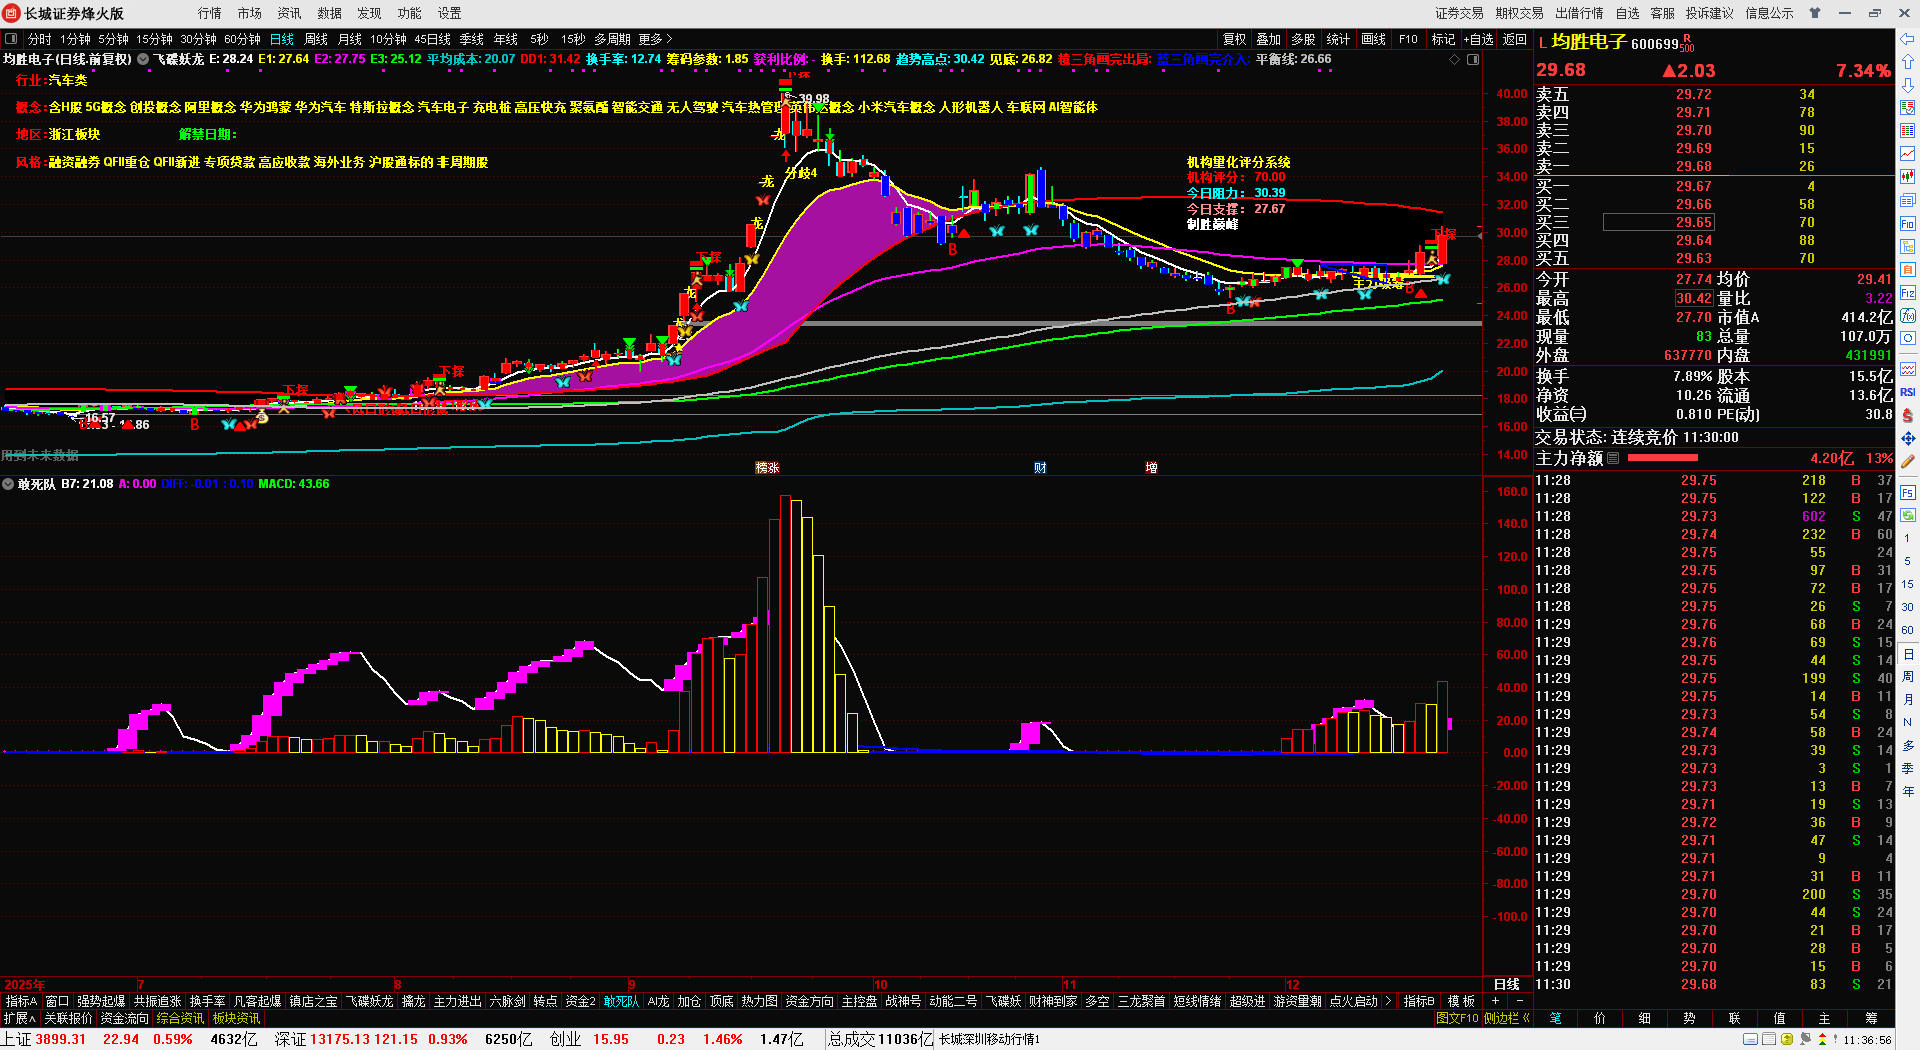Select monthly period '月' in right sidebar

click(x=1908, y=700)
